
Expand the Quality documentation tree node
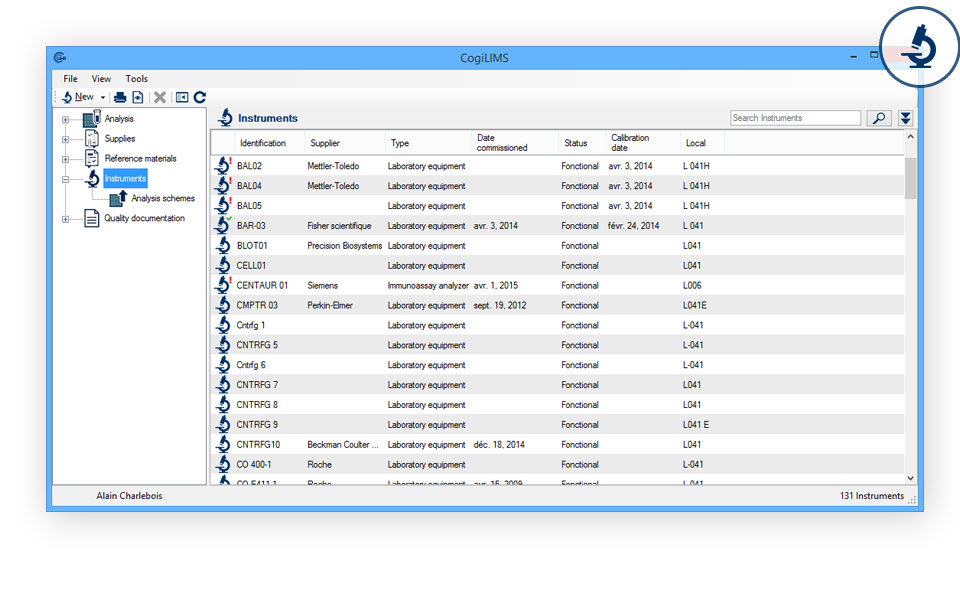[x=65, y=219]
